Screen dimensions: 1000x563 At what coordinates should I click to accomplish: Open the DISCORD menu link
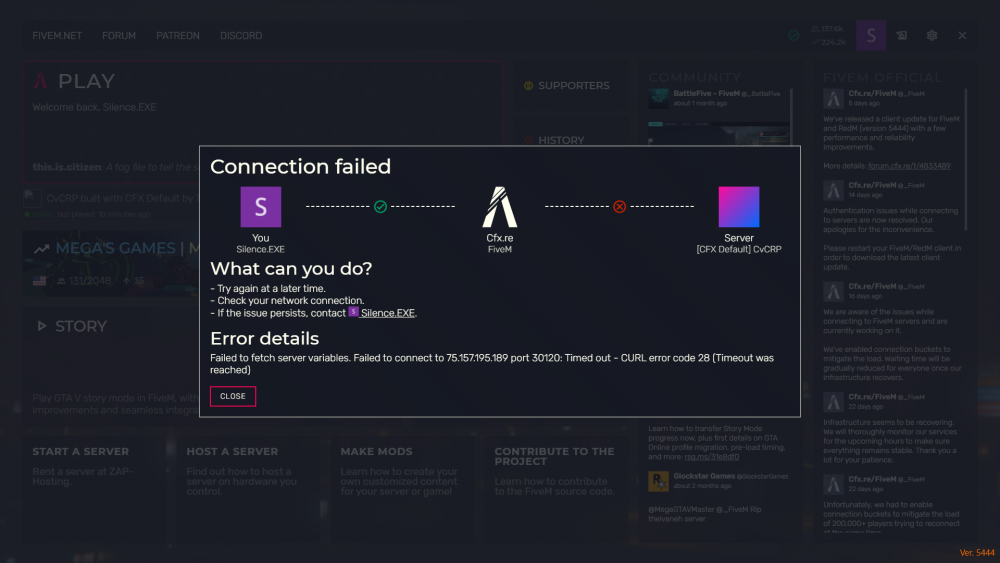(x=241, y=36)
